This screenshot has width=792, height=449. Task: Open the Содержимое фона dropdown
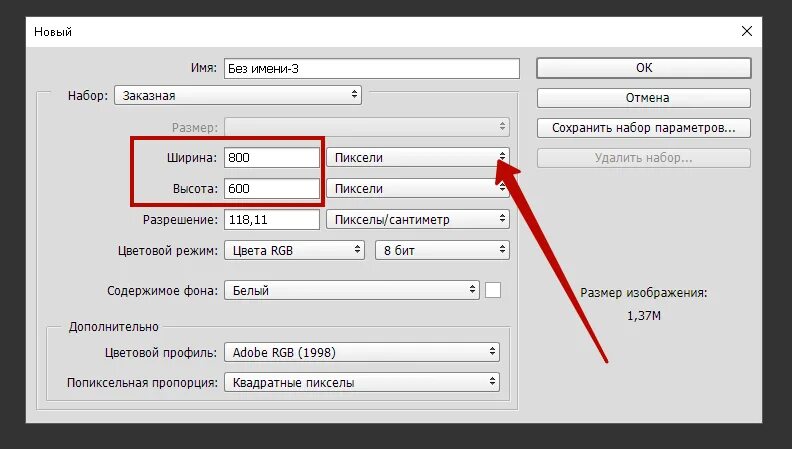pyautogui.click(x=352, y=290)
